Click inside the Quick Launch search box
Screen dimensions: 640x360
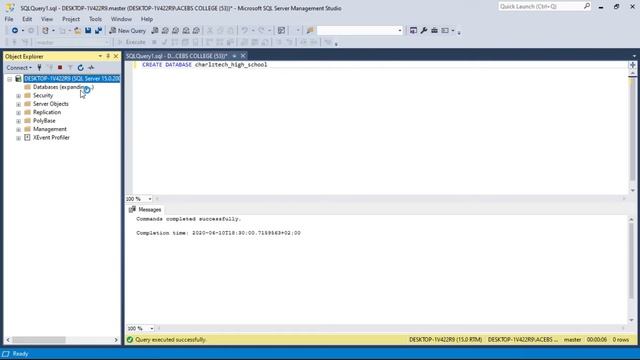540,7
